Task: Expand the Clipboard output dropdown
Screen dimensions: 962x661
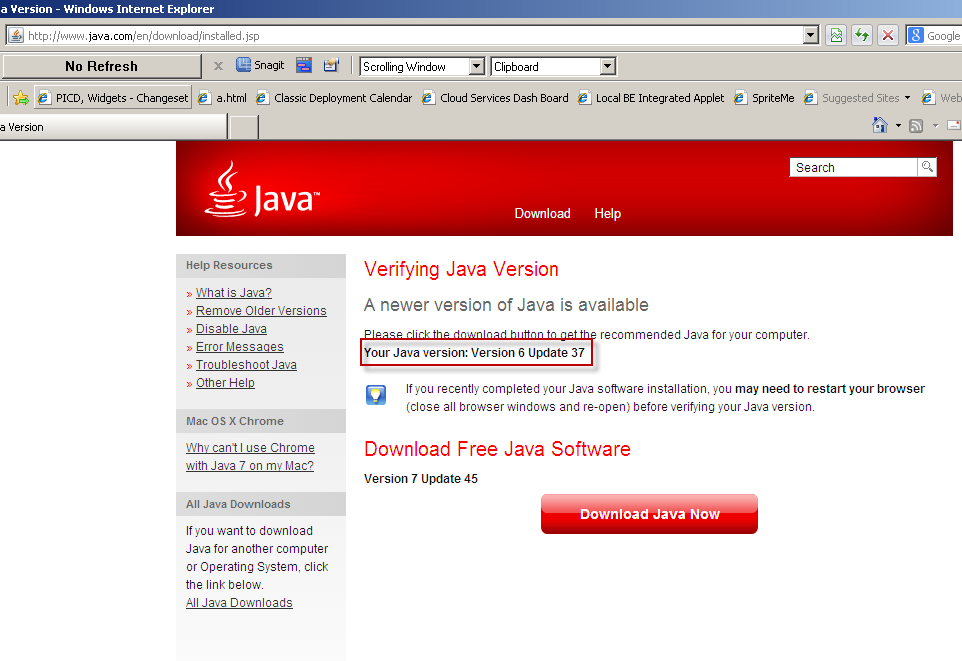Action: pyautogui.click(x=607, y=66)
